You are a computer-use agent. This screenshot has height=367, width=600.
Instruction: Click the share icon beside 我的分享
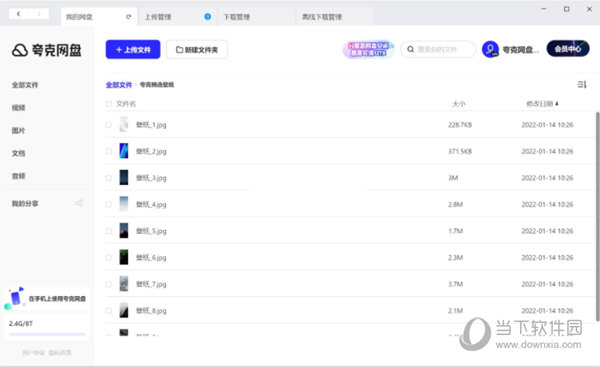click(x=79, y=203)
